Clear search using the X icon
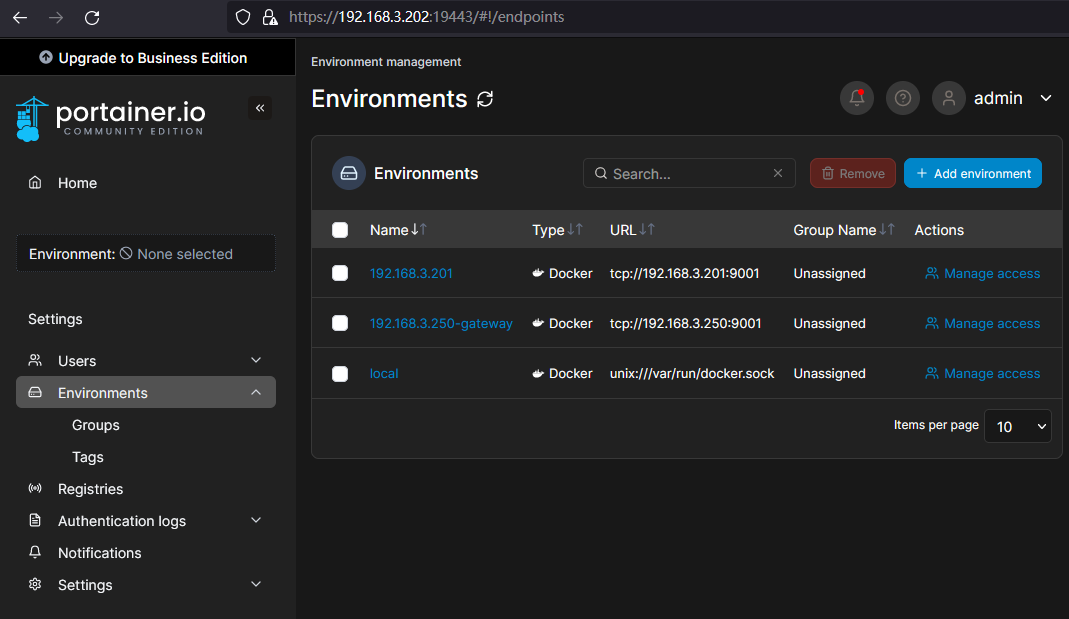This screenshot has height=619, width=1069. [778, 173]
